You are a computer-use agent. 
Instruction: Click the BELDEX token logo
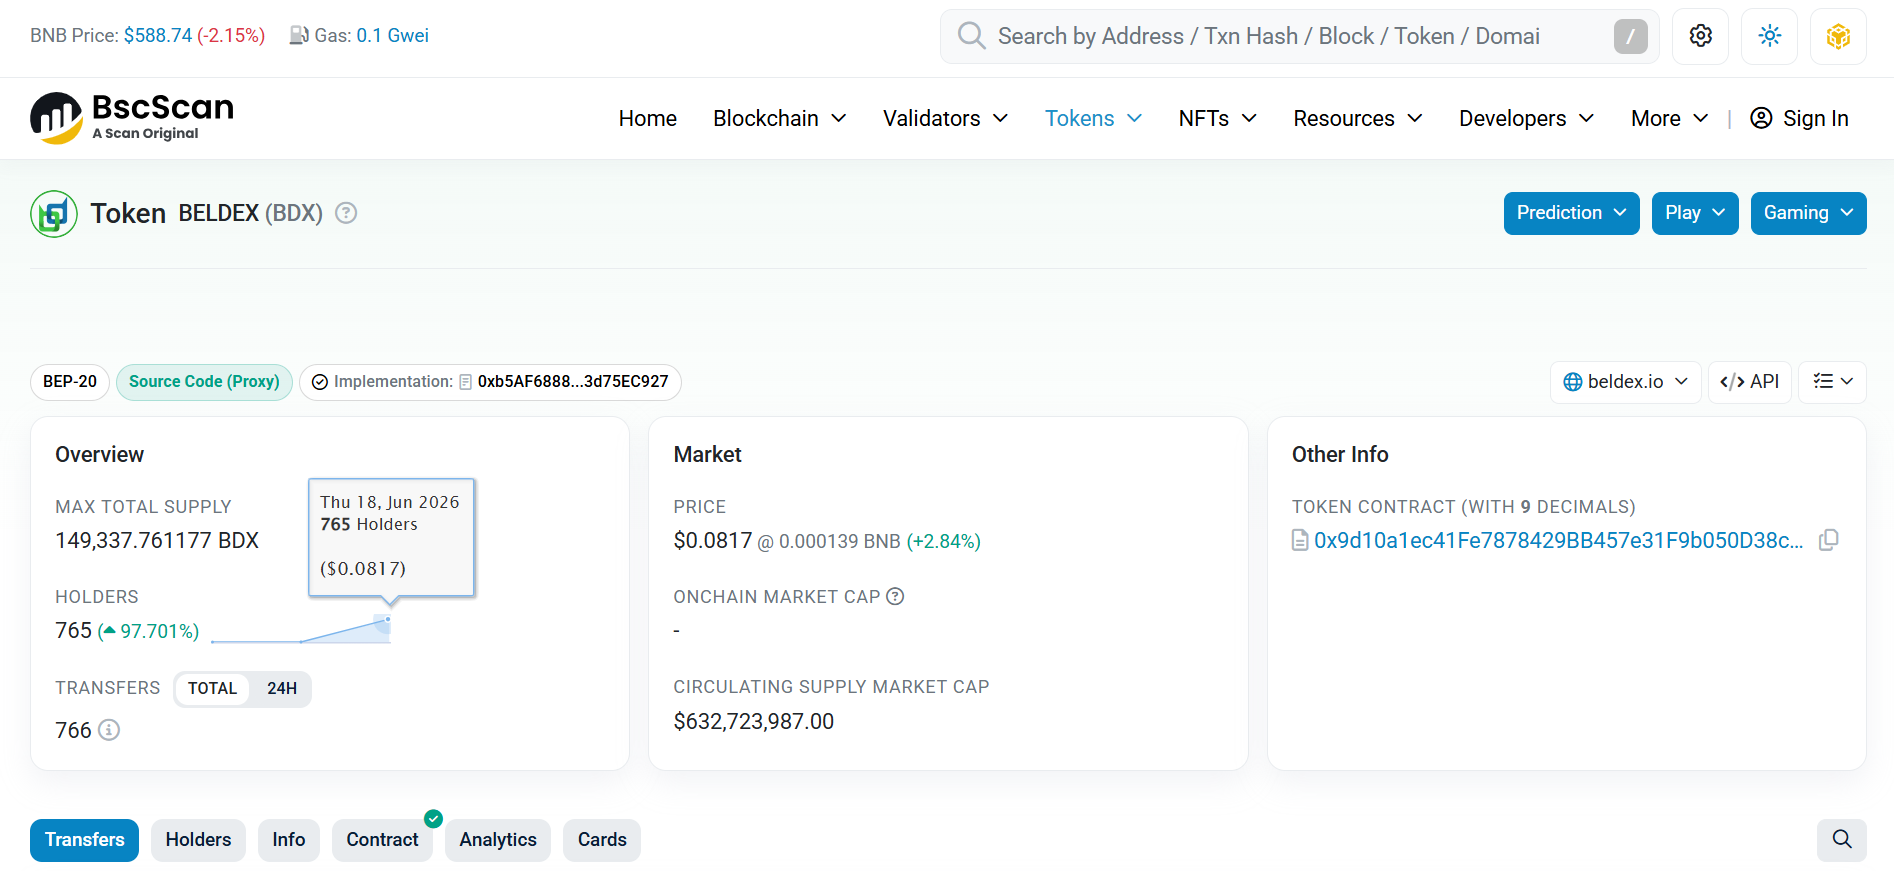[x=54, y=213]
